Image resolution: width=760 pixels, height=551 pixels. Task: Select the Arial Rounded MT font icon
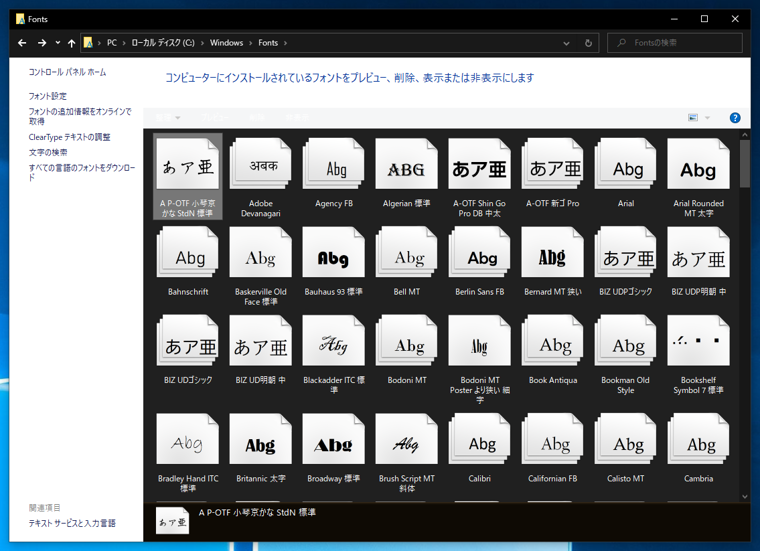coord(698,164)
